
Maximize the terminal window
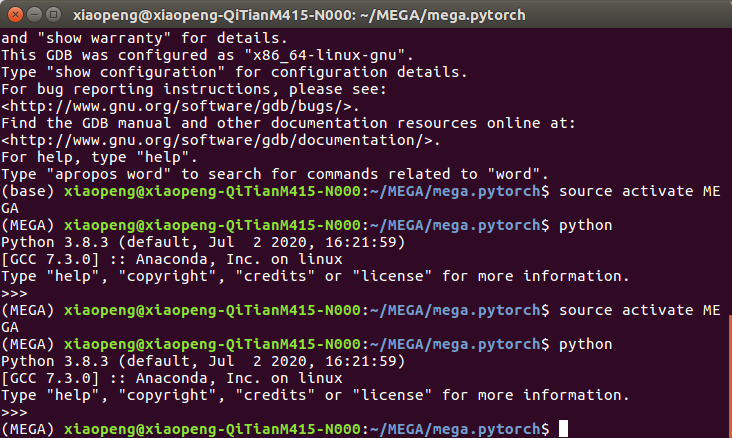point(53,14)
